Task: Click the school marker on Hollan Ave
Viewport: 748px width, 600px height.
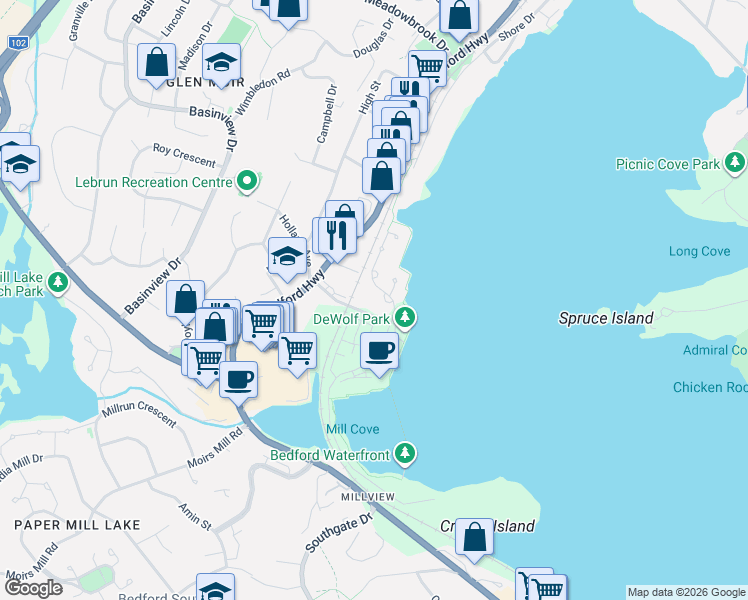Action: (287, 260)
